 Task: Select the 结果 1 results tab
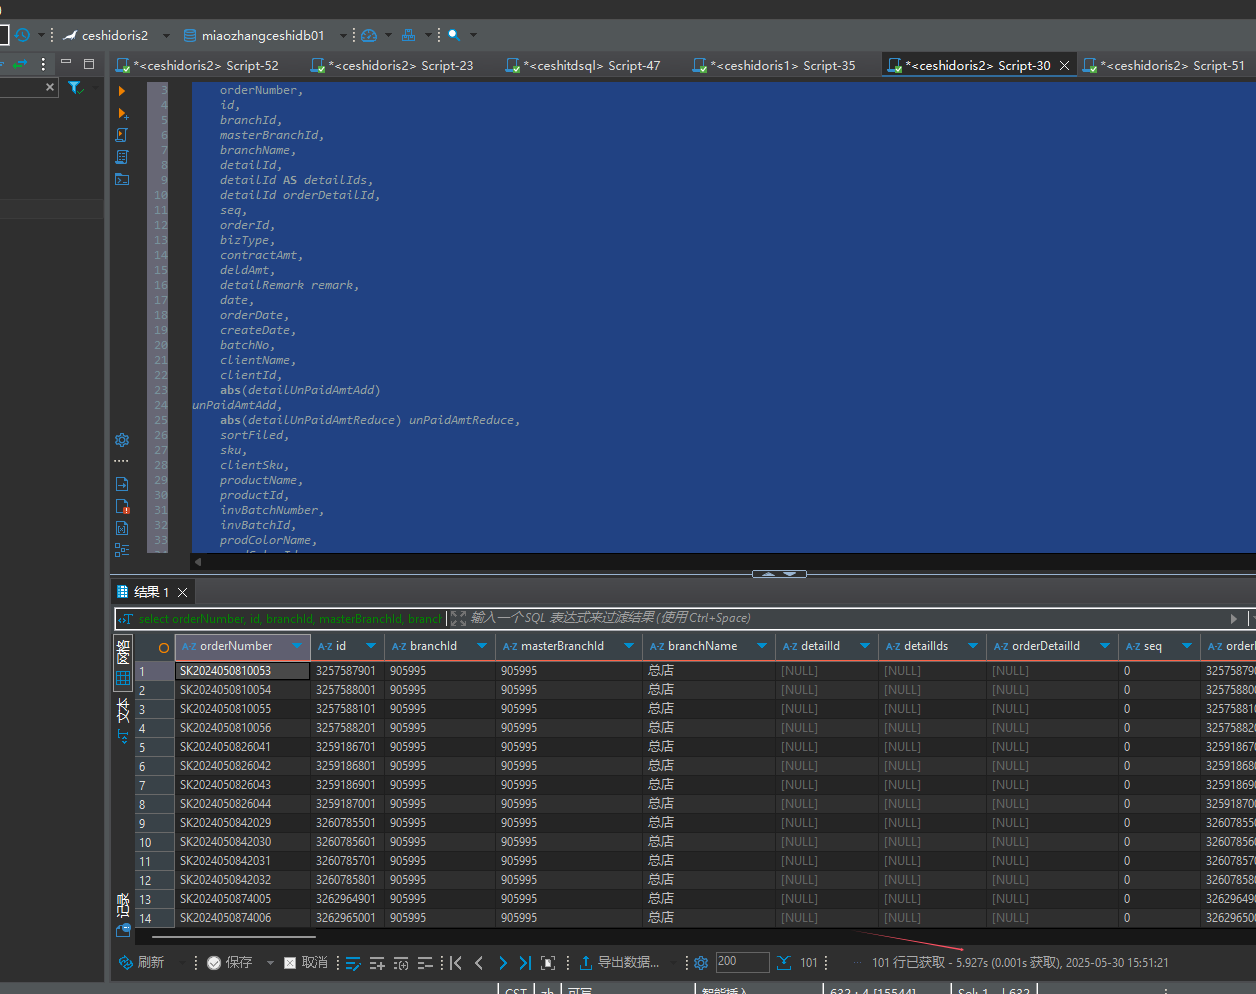coord(152,592)
